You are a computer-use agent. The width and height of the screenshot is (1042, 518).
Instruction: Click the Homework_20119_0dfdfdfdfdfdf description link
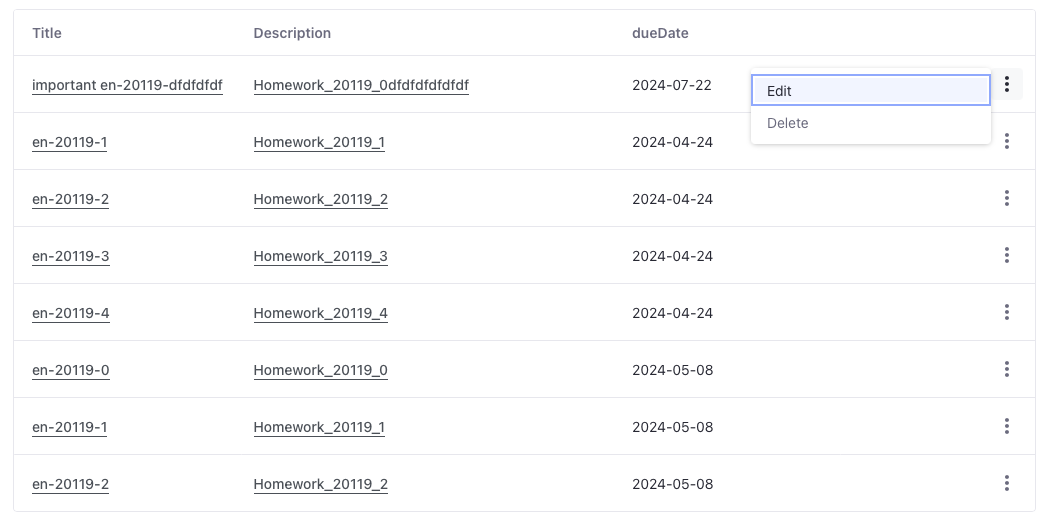(x=361, y=86)
